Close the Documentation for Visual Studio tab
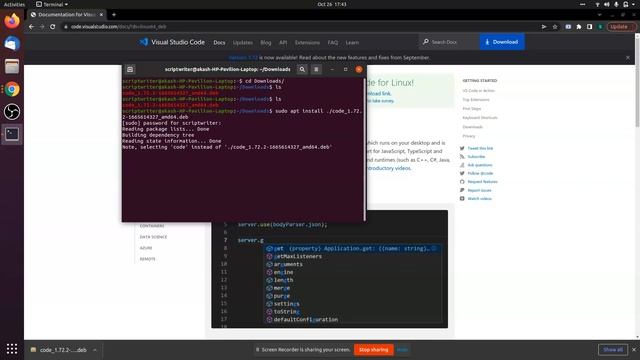The image size is (640, 360). pyautogui.click(x=101, y=15)
